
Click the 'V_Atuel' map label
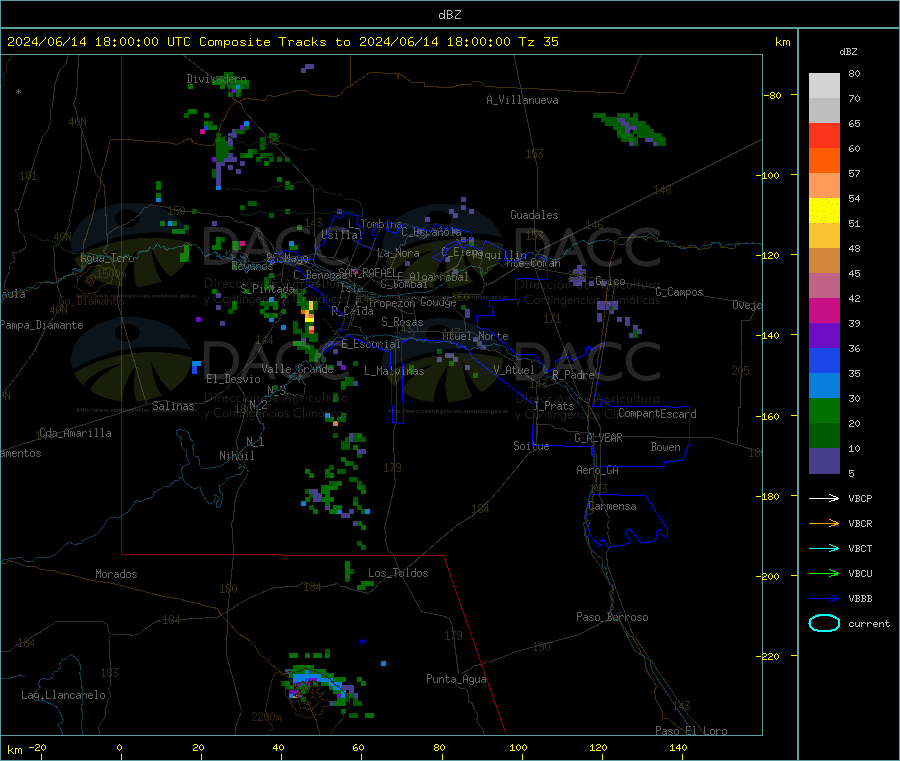point(514,370)
